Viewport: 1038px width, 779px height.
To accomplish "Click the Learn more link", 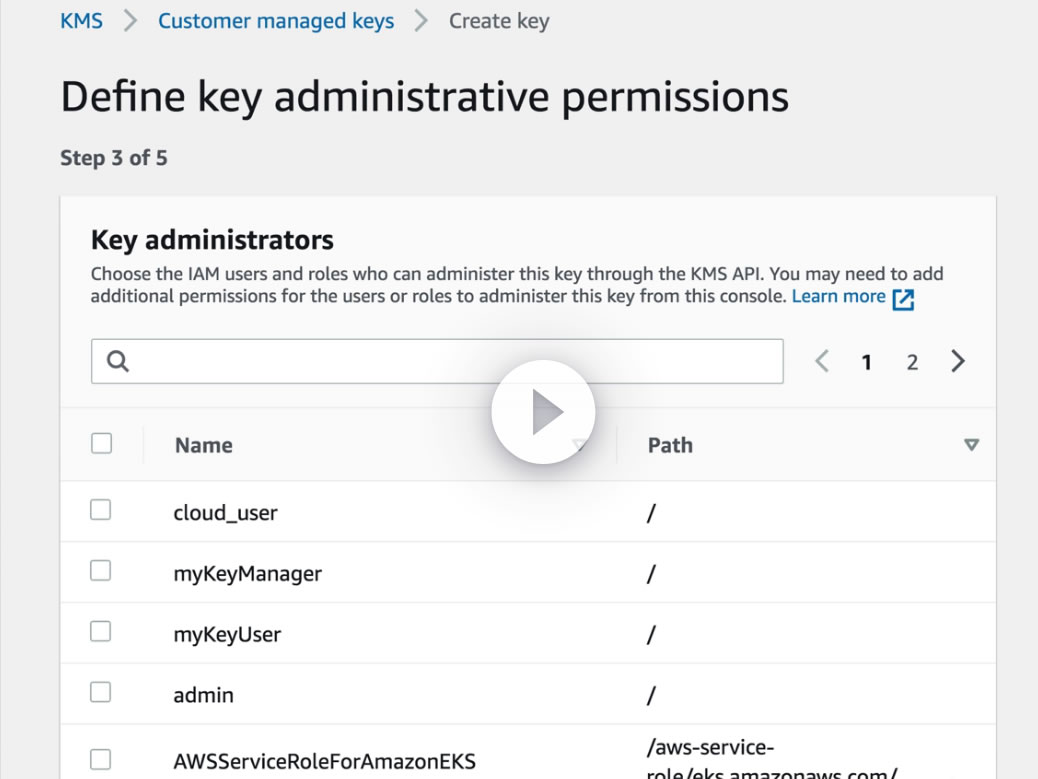I will point(838,297).
